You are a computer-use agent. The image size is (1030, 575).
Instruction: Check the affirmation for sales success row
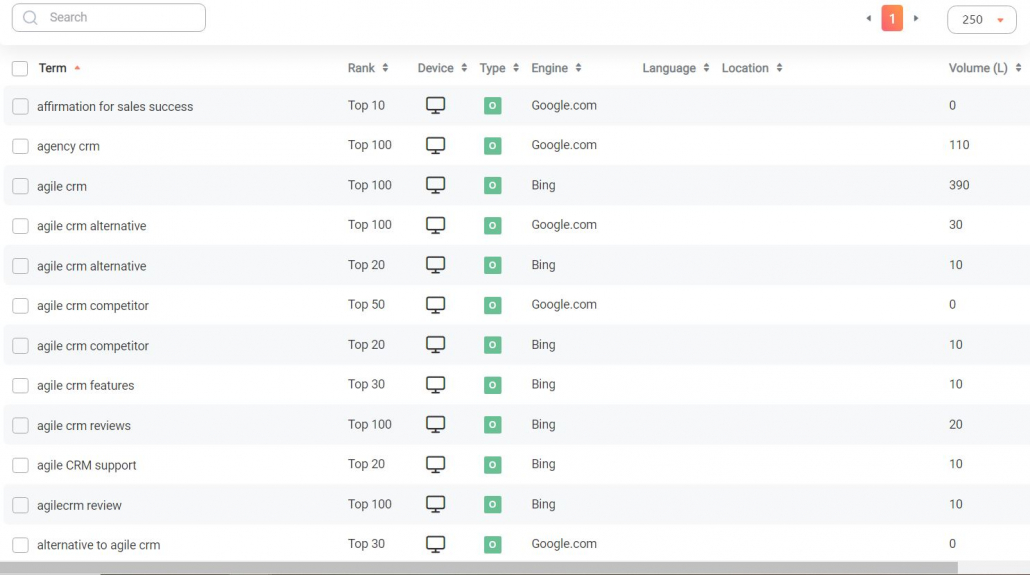pos(20,106)
